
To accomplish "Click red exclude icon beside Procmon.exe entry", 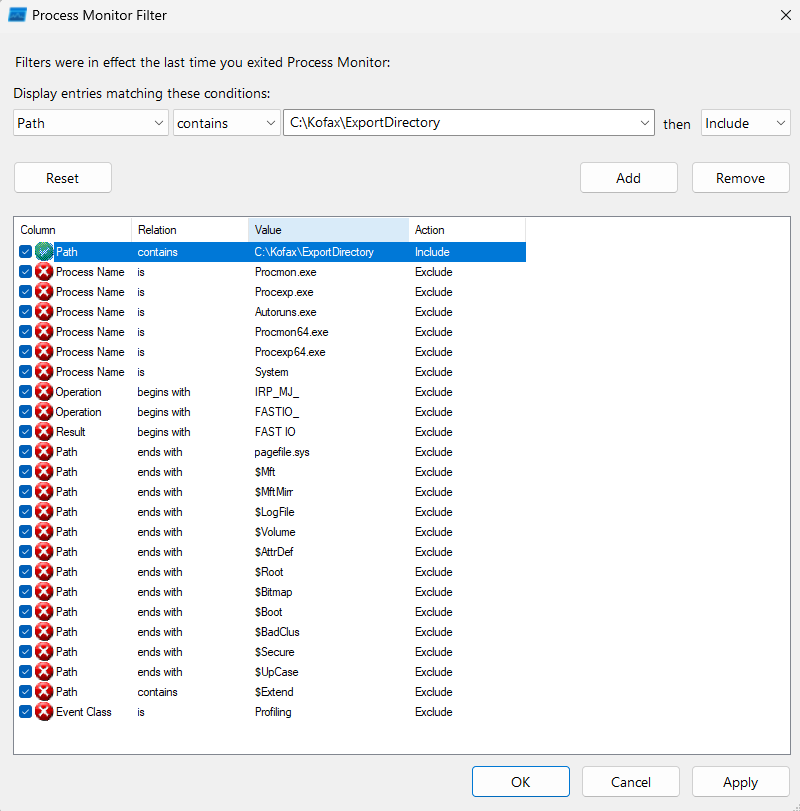I will (44, 272).
